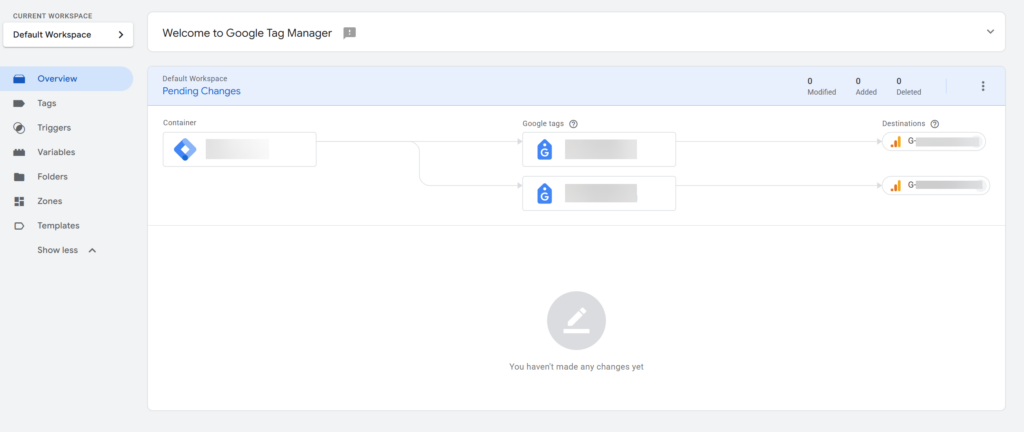Click the upper Google tag blue icon
1024x432 pixels.
pyautogui.click(x=544, y=149)
